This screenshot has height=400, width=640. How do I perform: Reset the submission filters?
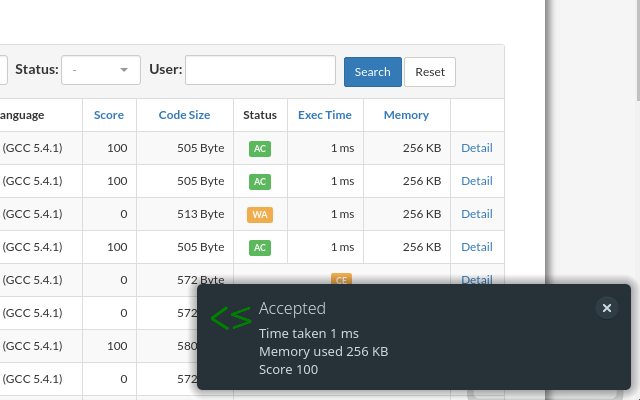pos(430,72)
